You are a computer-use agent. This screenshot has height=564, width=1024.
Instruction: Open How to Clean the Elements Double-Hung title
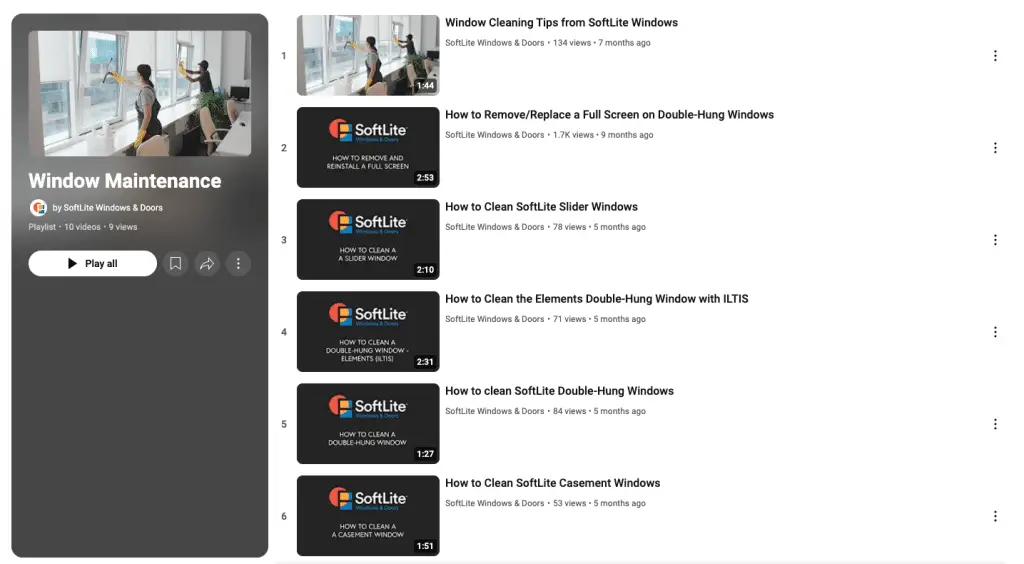coord(597,299)
